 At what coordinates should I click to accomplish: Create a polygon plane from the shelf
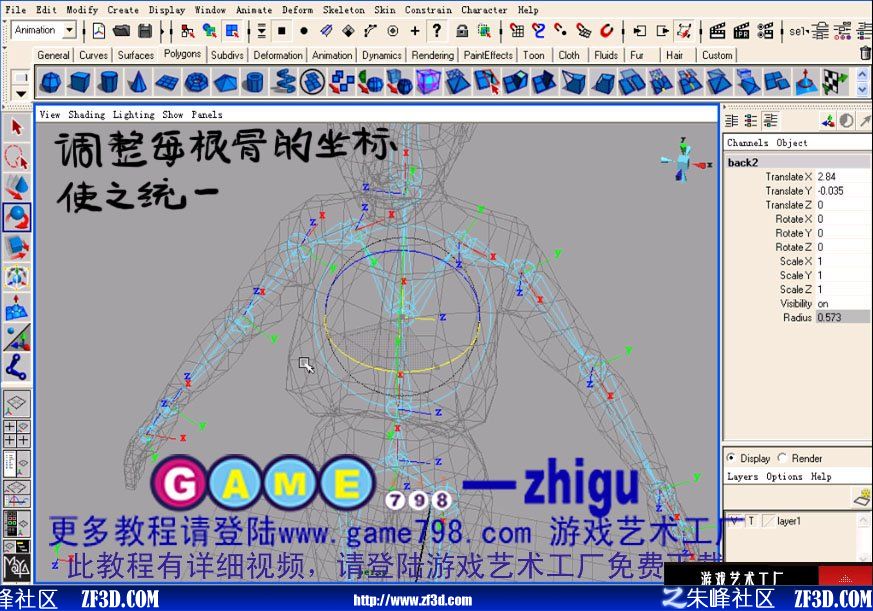coord(167,82)
